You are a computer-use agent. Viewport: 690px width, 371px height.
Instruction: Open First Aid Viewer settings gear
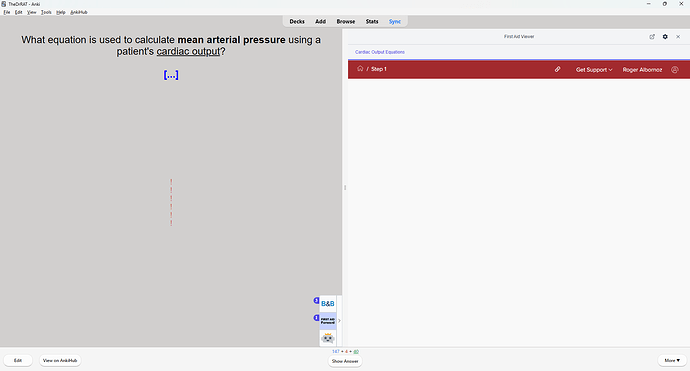tap(665, 37)
